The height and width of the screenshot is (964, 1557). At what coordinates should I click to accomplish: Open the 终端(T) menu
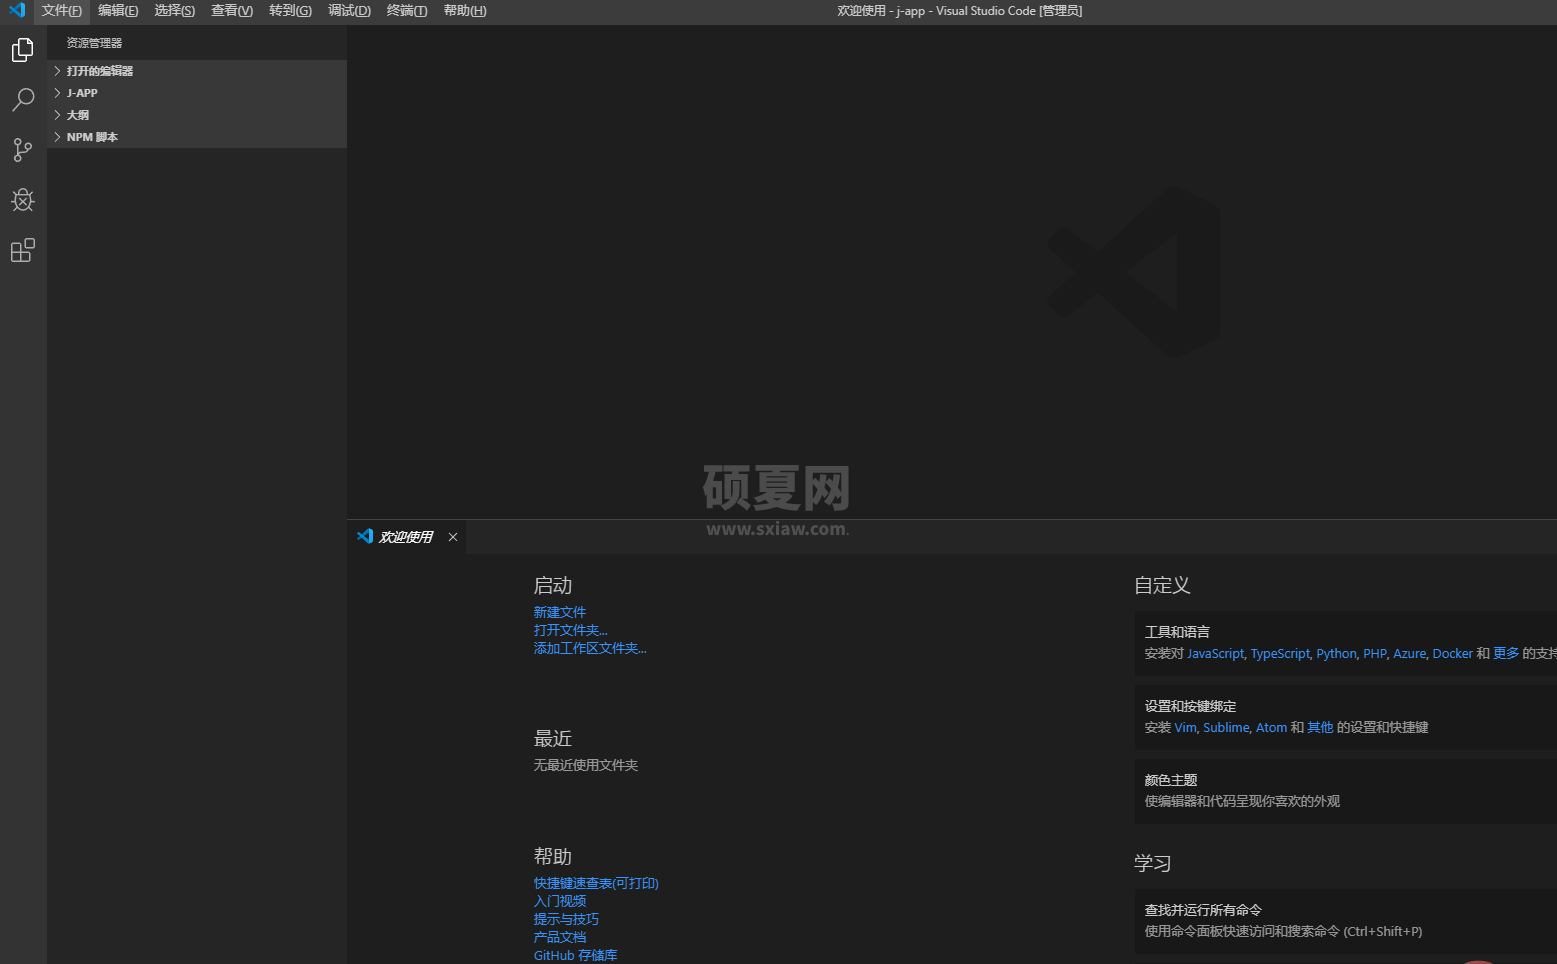pos(407,11)
